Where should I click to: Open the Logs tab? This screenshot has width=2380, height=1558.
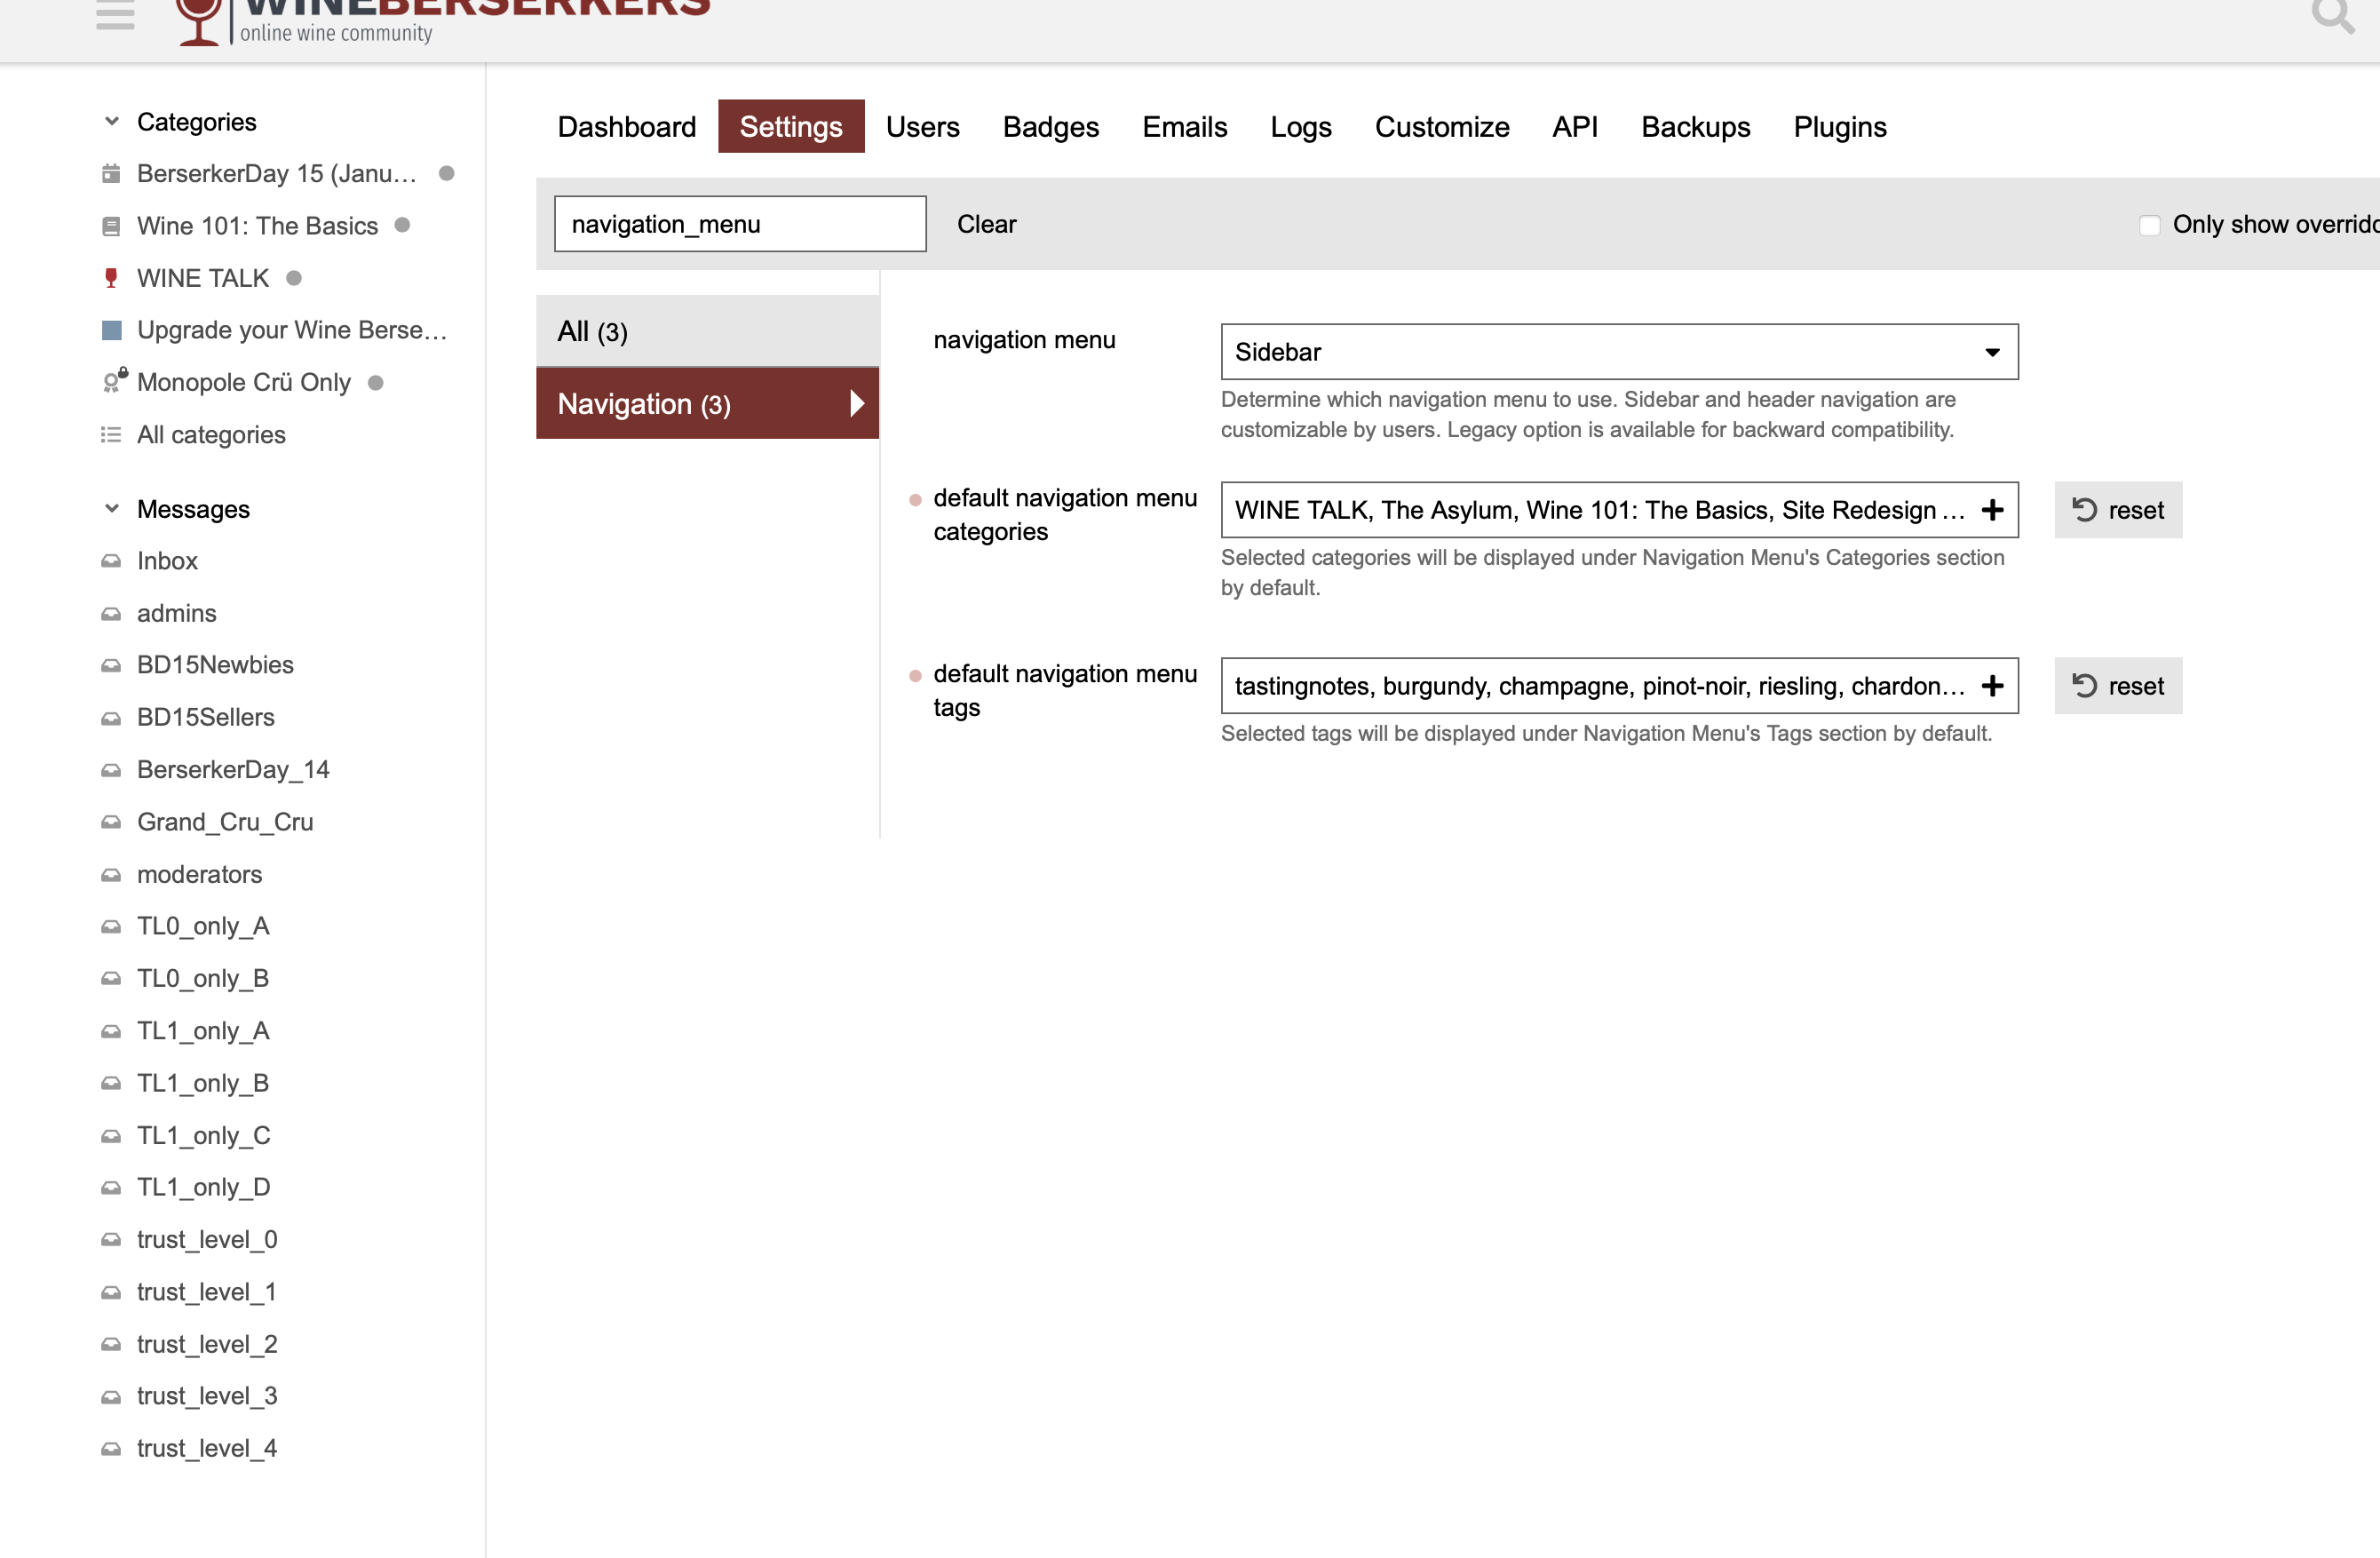point(1300,127)
